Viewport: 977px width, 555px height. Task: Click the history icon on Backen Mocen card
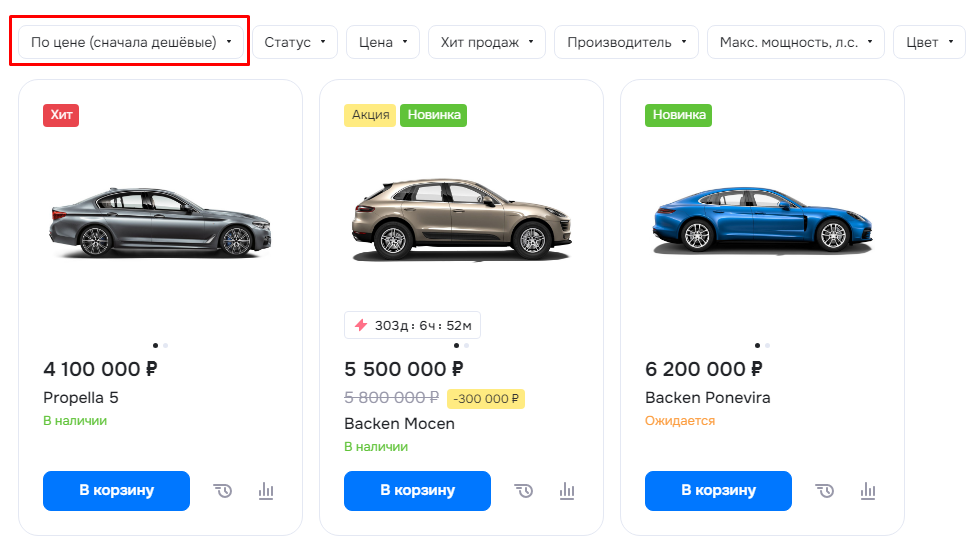[523, 491]
